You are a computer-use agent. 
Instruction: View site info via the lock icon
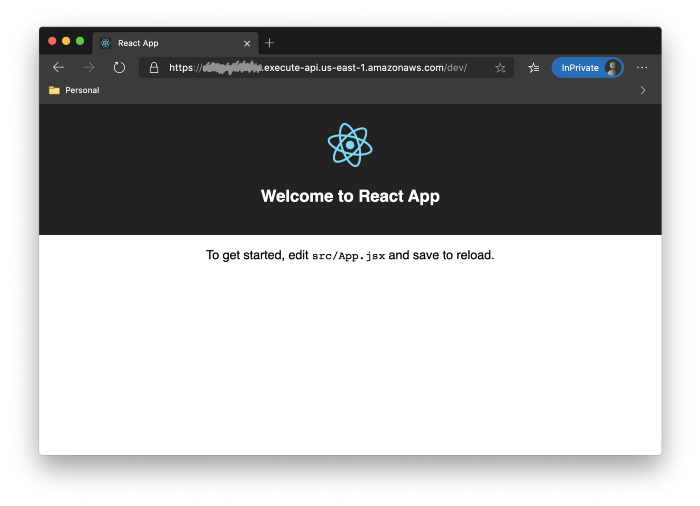click(153, 68)
